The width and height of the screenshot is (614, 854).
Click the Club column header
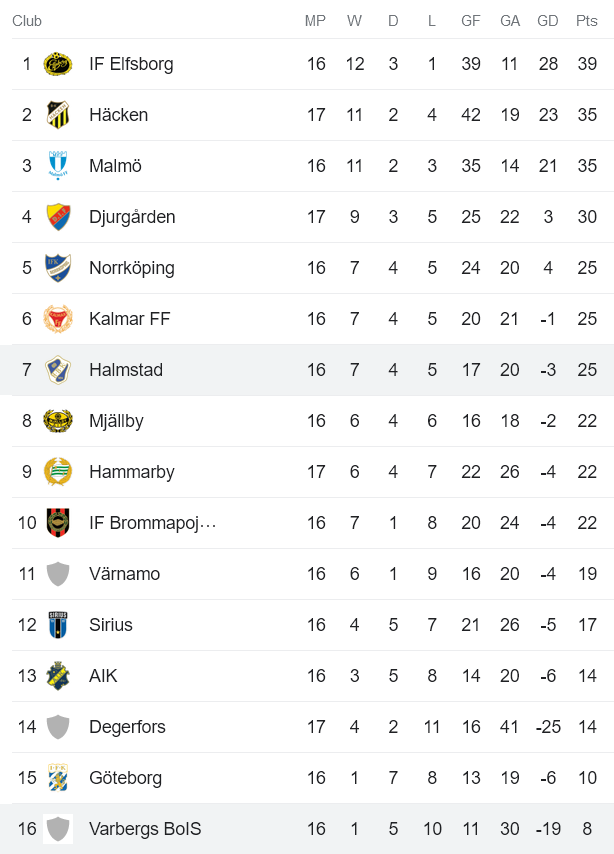[x=27, y=20]
